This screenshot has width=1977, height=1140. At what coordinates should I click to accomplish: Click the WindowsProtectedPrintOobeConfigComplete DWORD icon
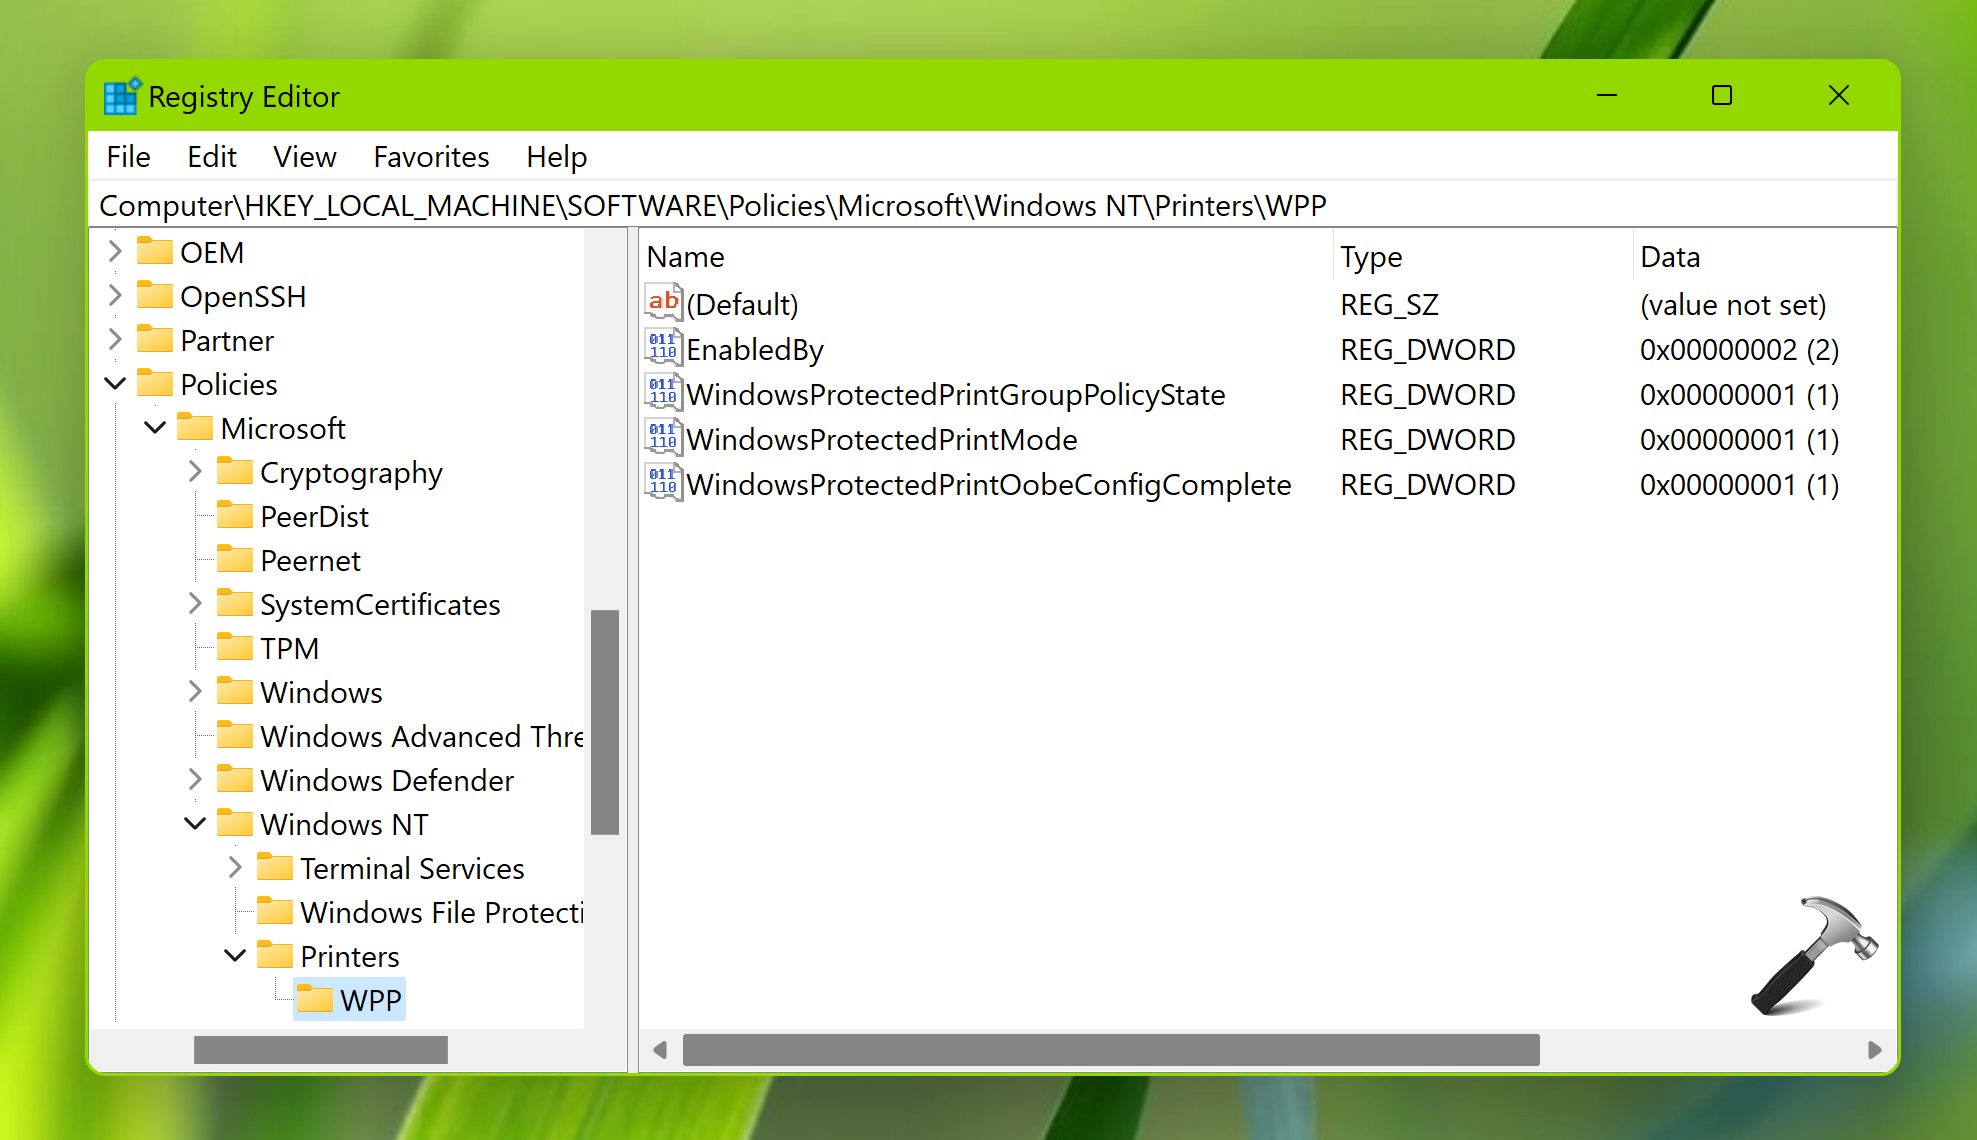663,483
